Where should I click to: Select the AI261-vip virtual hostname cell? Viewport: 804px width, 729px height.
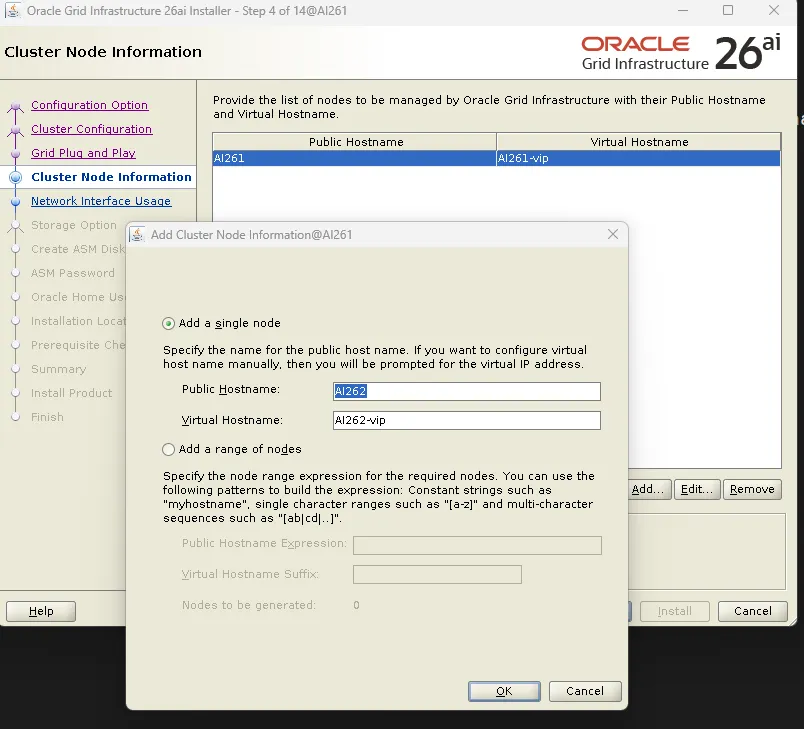(638, 158)
